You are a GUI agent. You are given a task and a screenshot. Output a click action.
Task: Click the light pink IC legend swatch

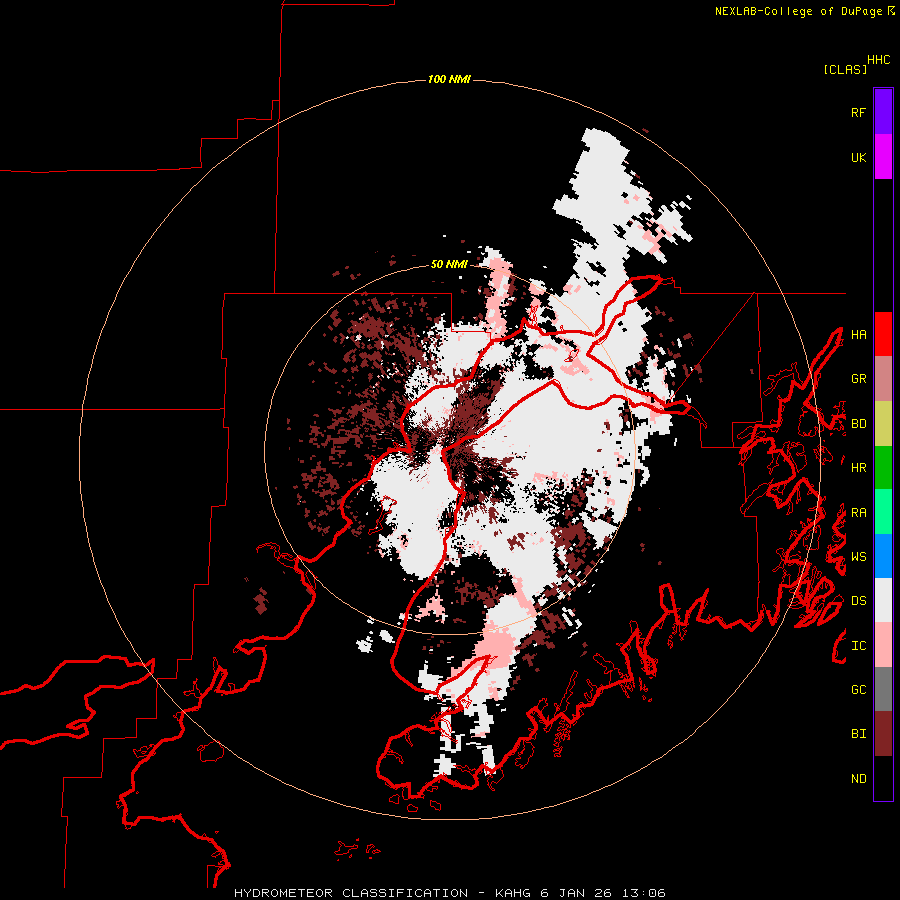click(x=883, y=645)
